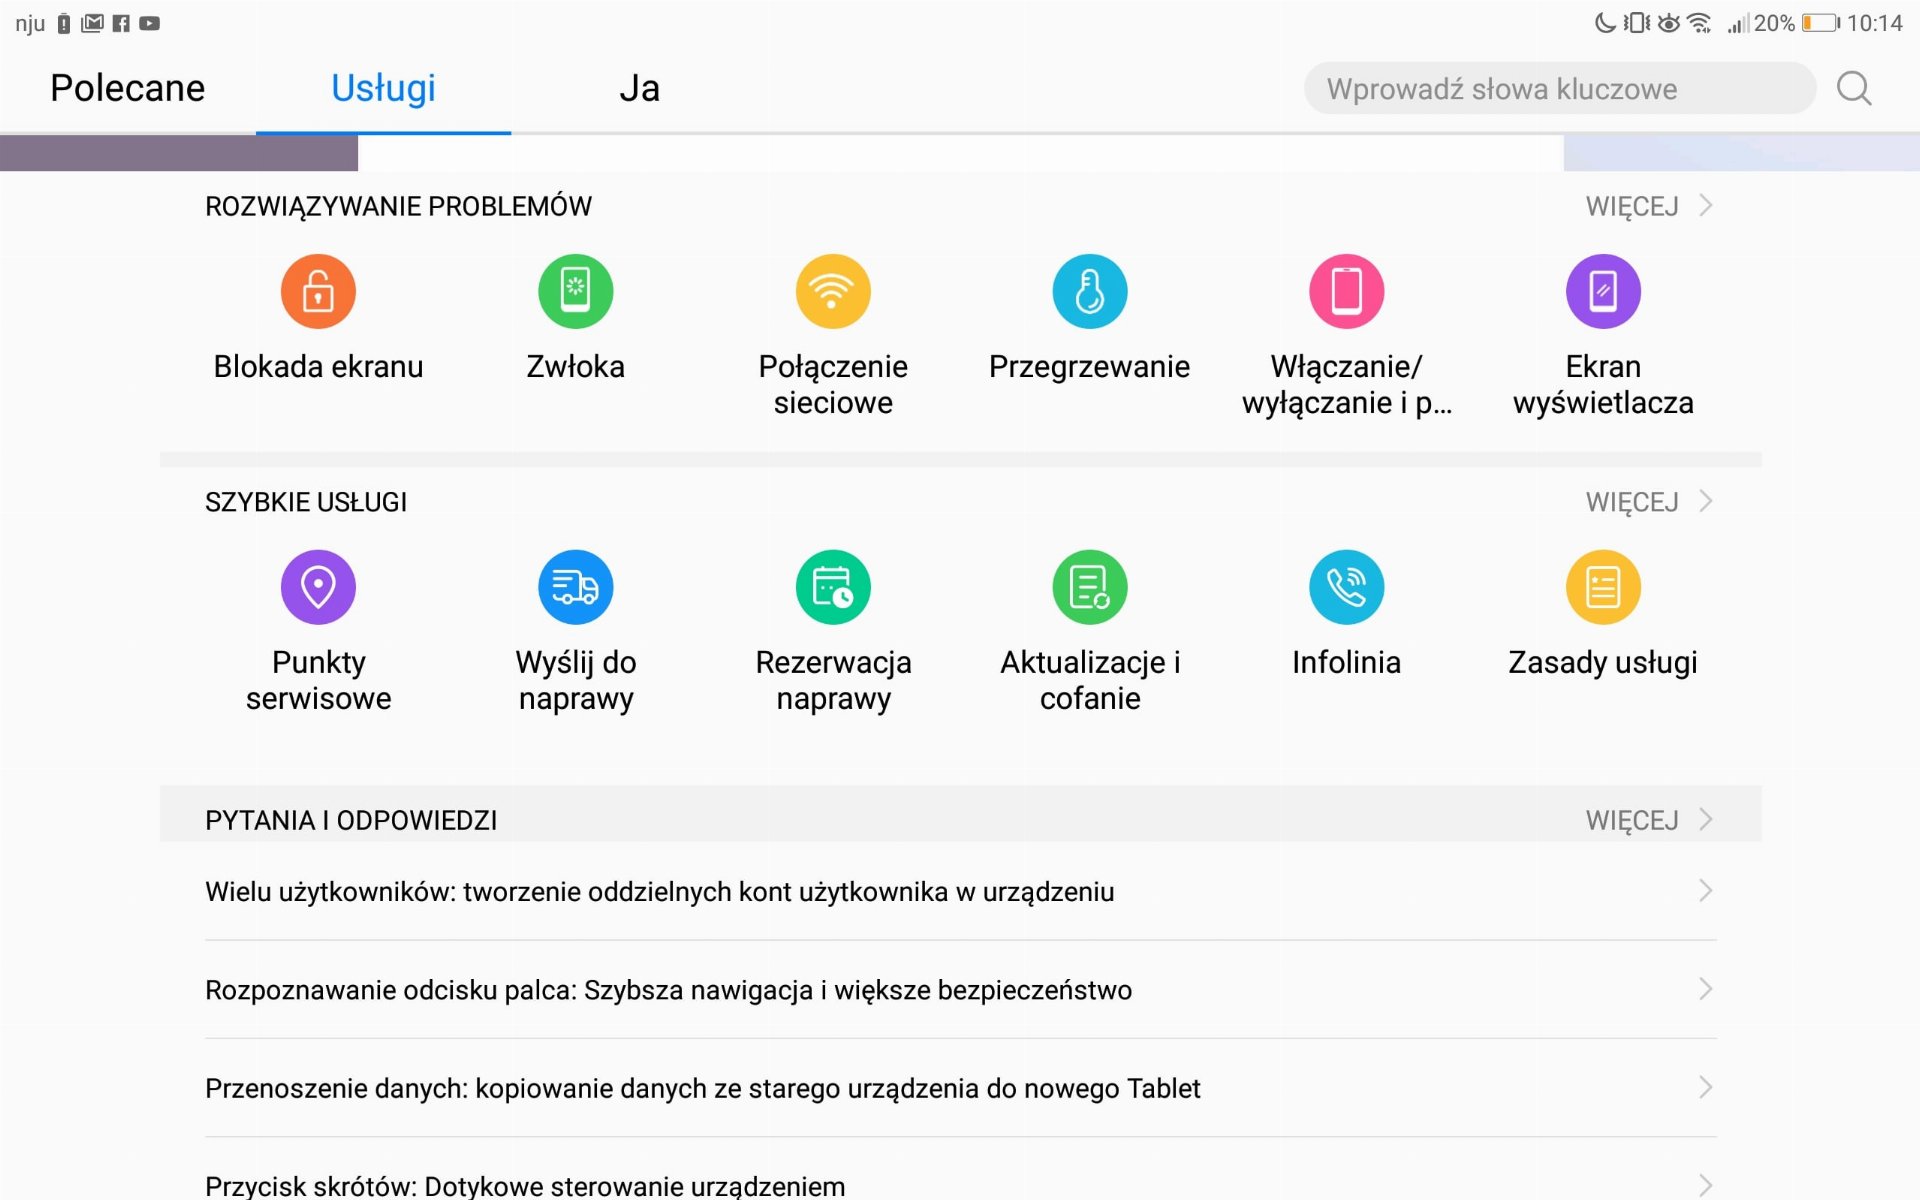1920x1200 pixels.
Task: Open article about Wielu użytkowników
Action: 960,891
